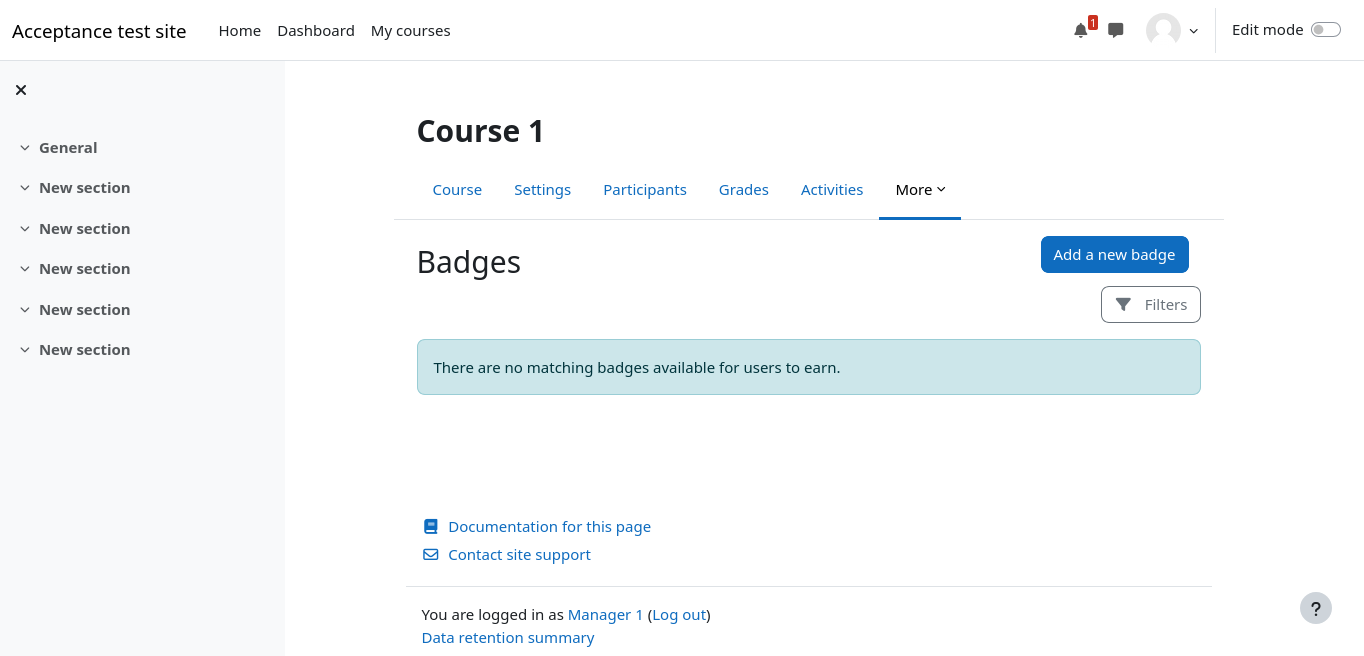Go to My courses in top menu

(410, 31)
